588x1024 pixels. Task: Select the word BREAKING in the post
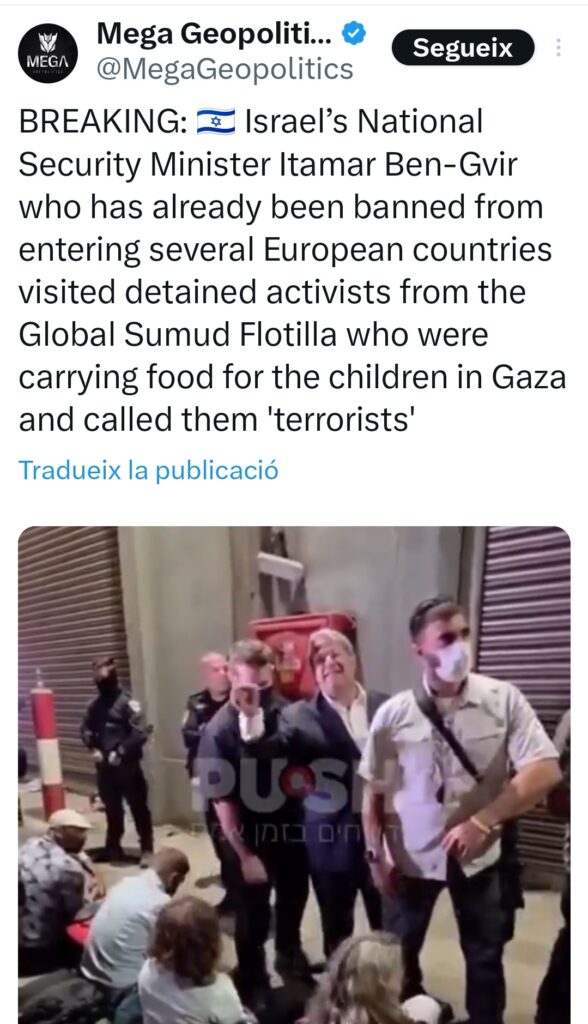click(102, 122)
